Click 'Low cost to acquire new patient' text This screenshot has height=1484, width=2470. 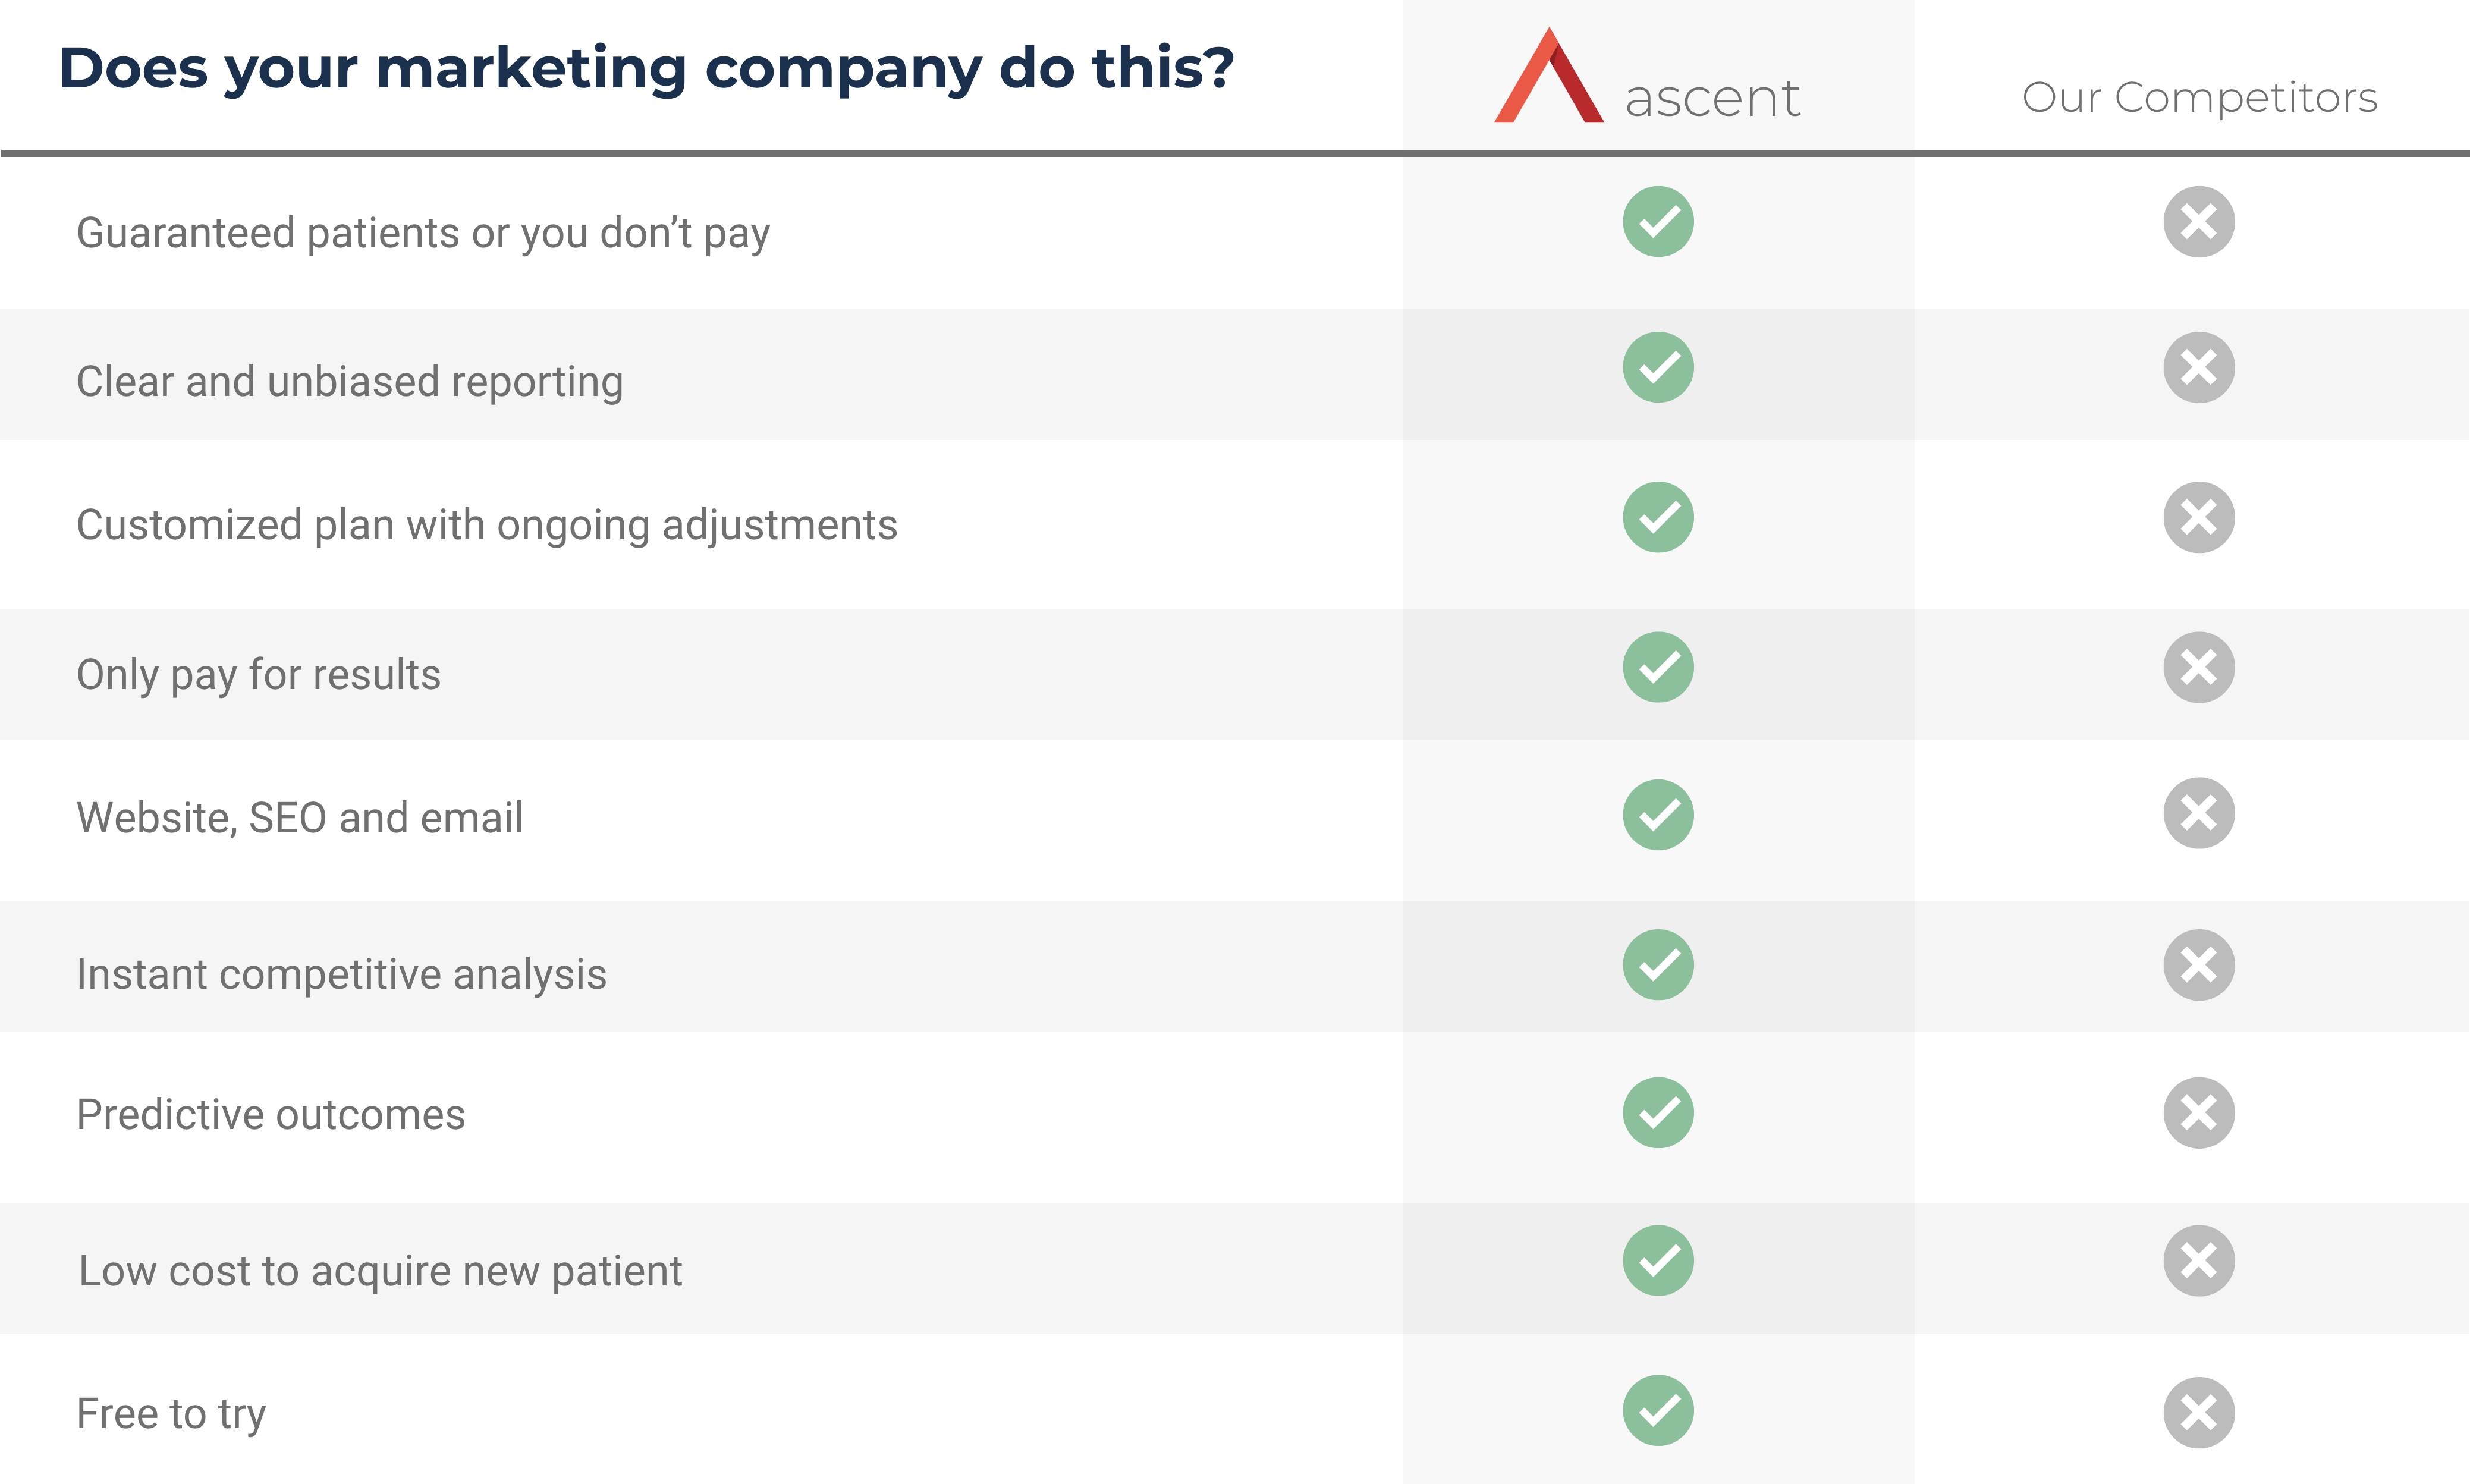380,1271
